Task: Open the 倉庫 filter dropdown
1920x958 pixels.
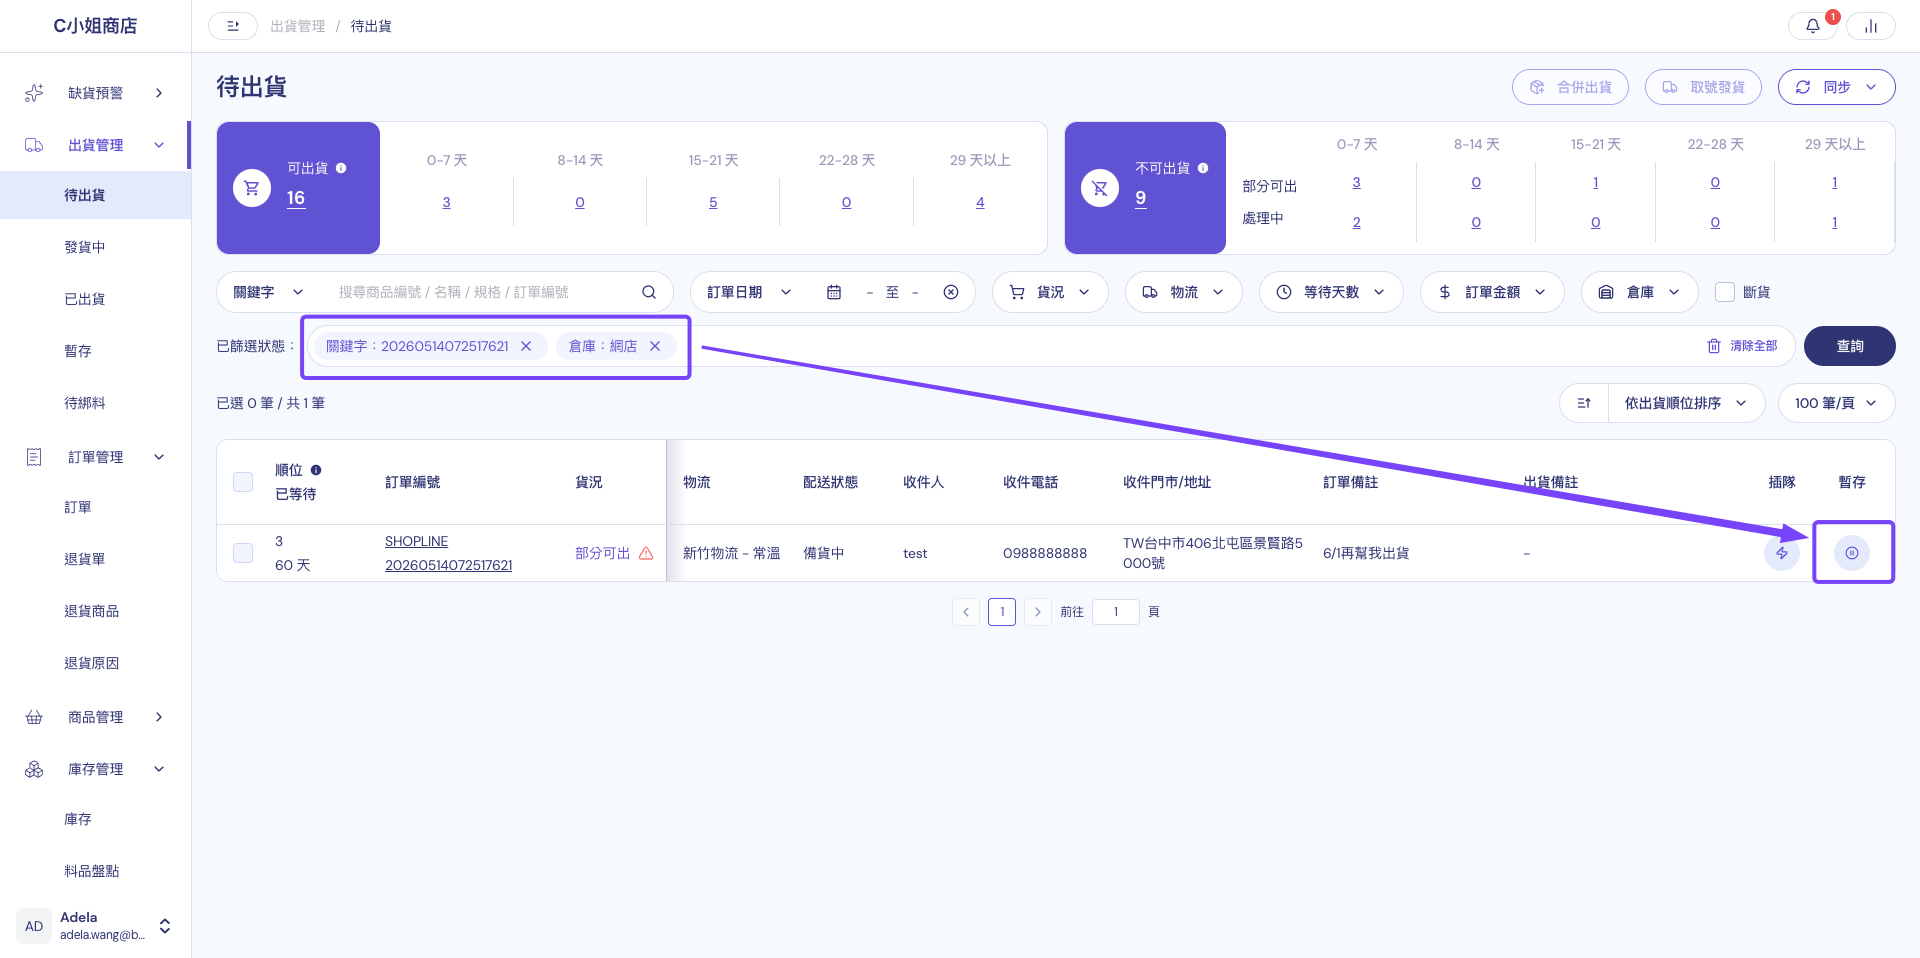Action: 1640,292
